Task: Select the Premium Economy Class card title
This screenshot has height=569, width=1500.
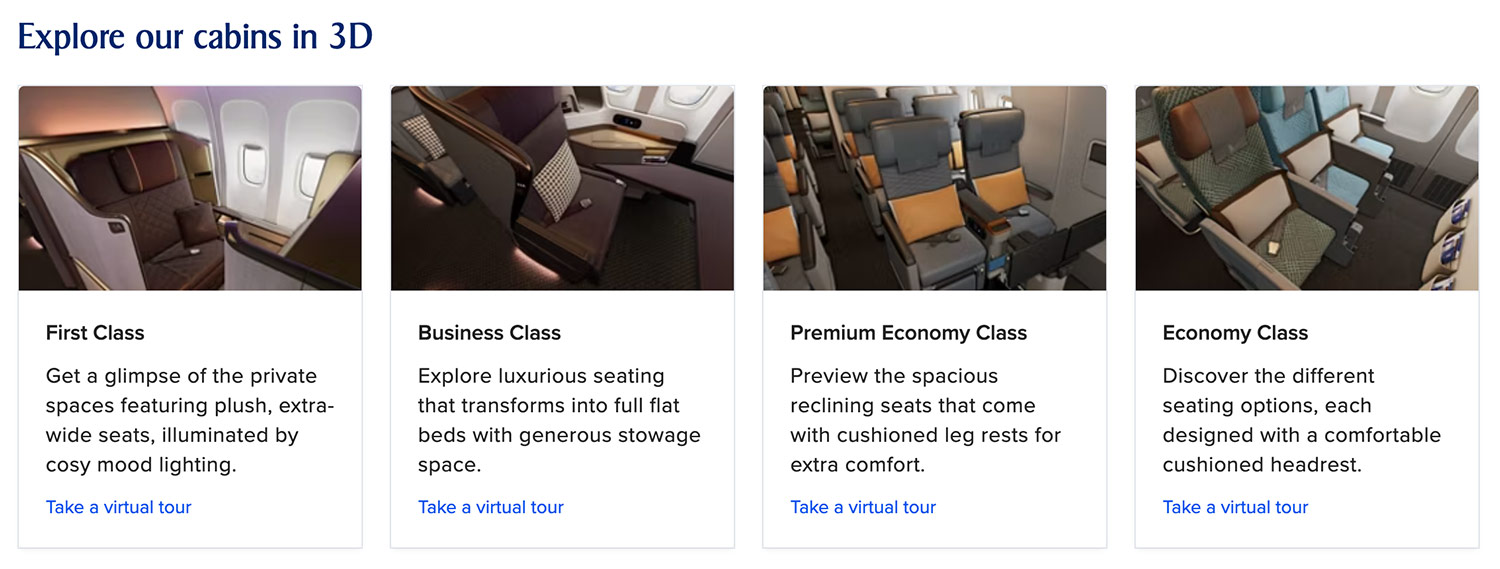Action: click(x=908, y=333)
